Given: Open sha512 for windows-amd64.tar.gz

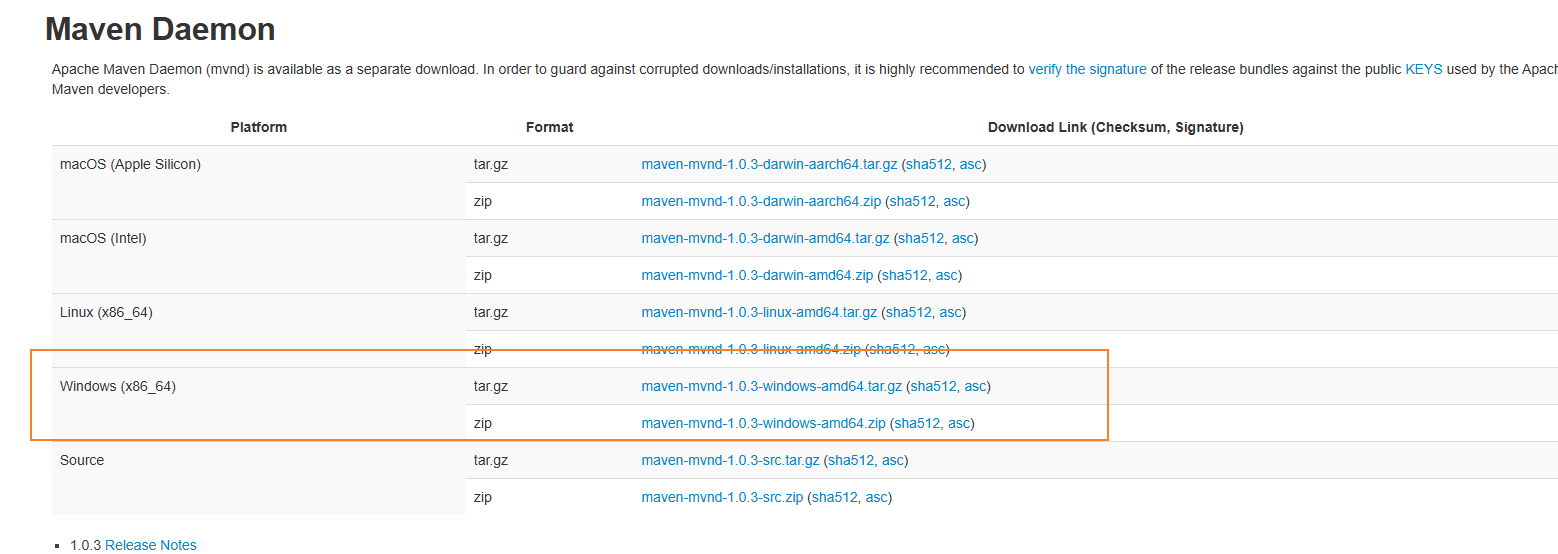Looking at the screenshot, I should point(933,386).
